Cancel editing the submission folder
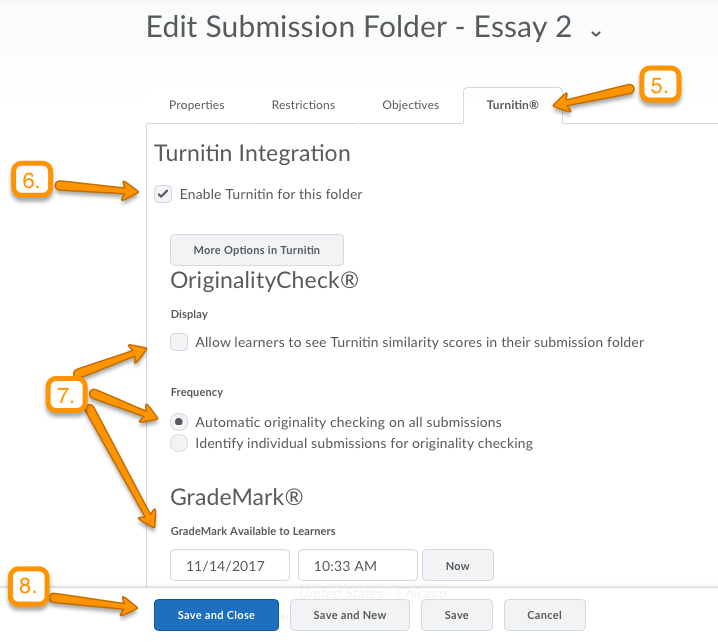The width and height of the screenshot is (718, 642). [x=544, y=615]
